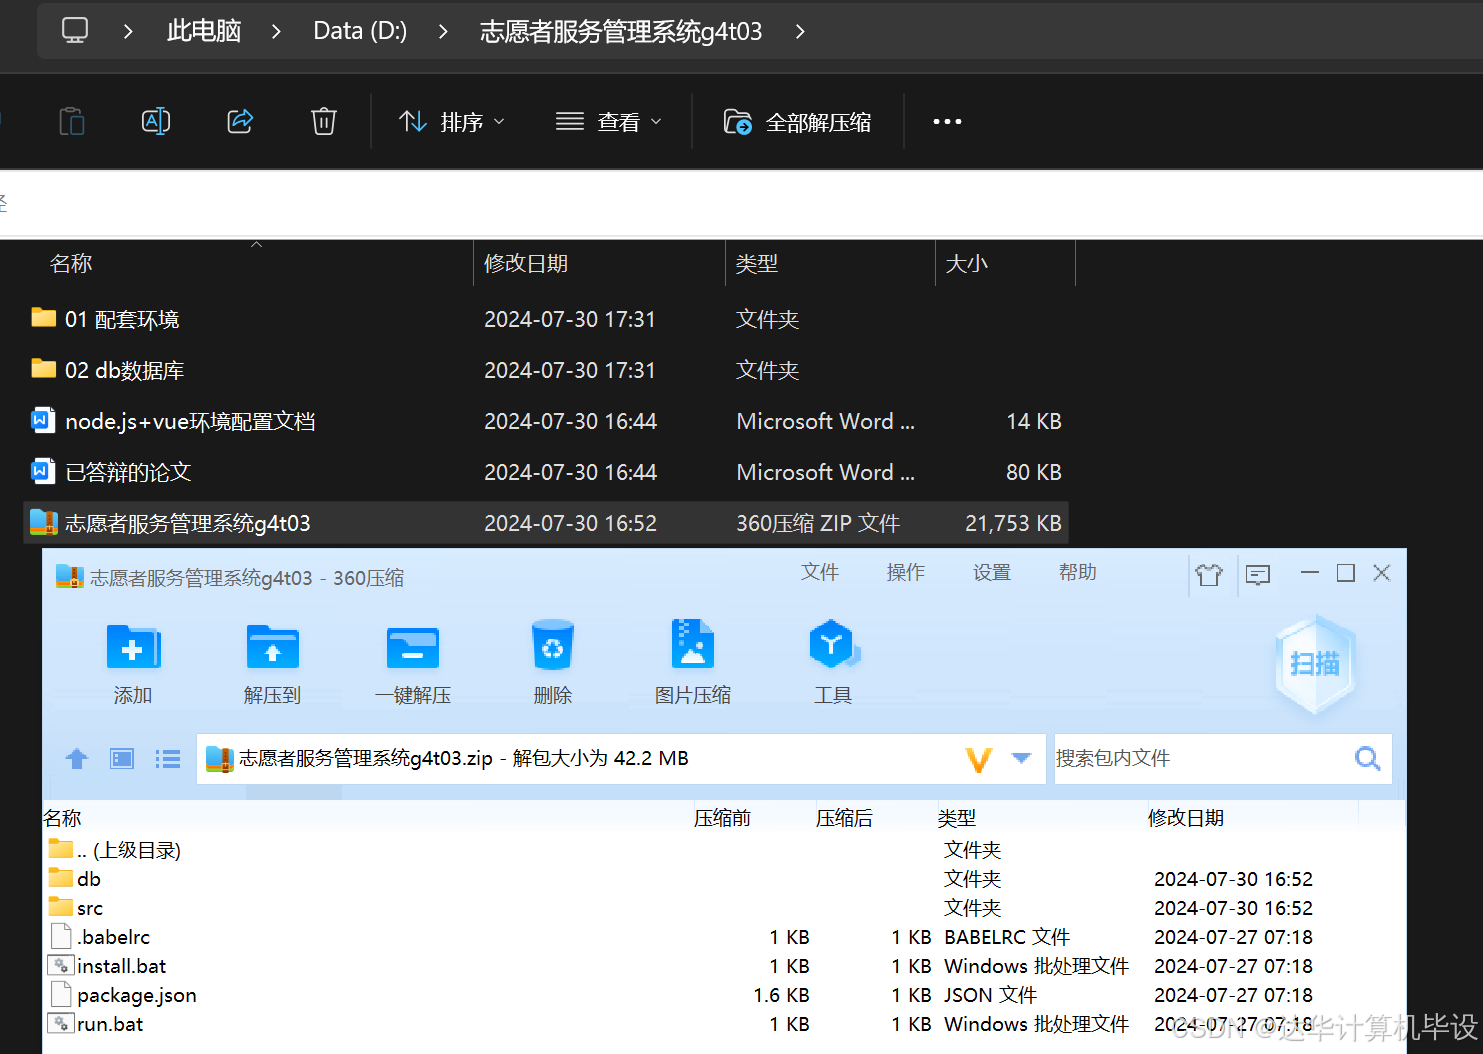The width and height of the screenshot is (1483, 1054).
Task: Select the 志愿者服务管理系统g4t03 ZIP file row
Action: point(546,523)
